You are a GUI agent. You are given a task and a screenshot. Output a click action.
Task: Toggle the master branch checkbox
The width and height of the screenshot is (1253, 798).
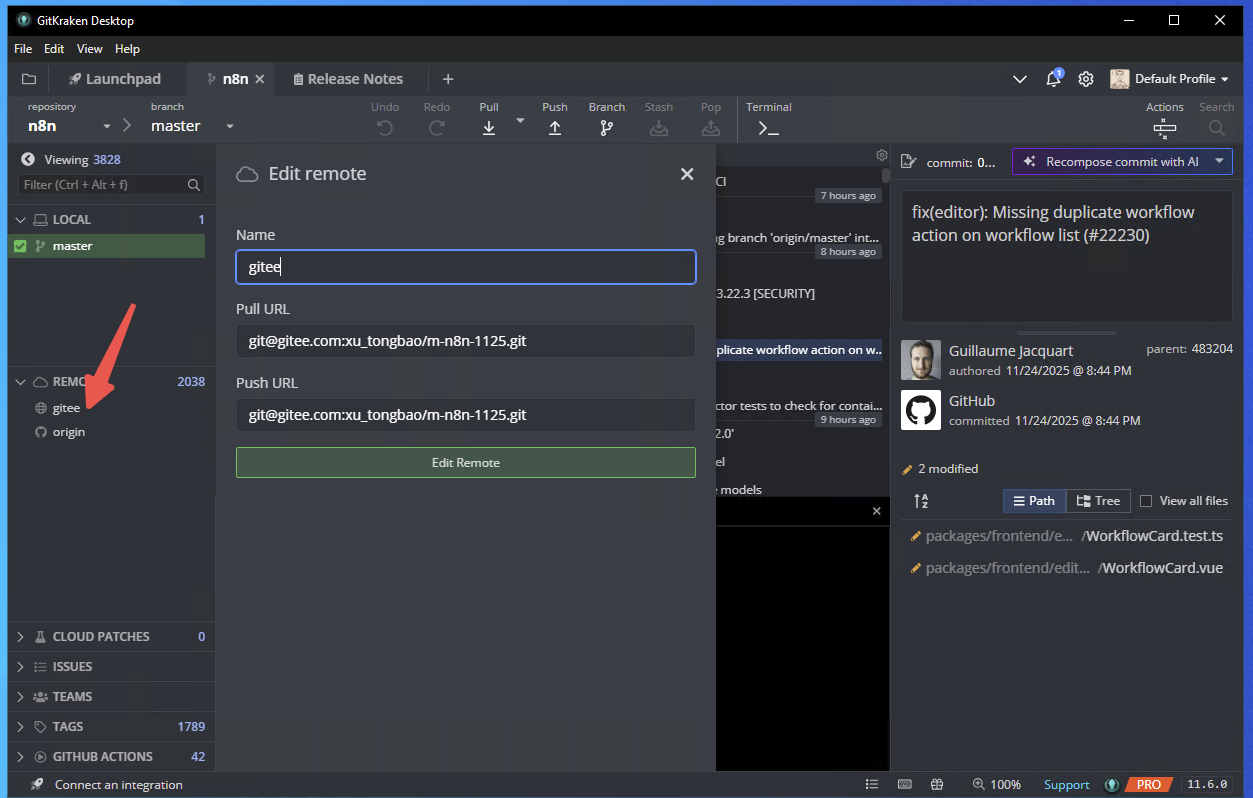[x=20, y=246]
